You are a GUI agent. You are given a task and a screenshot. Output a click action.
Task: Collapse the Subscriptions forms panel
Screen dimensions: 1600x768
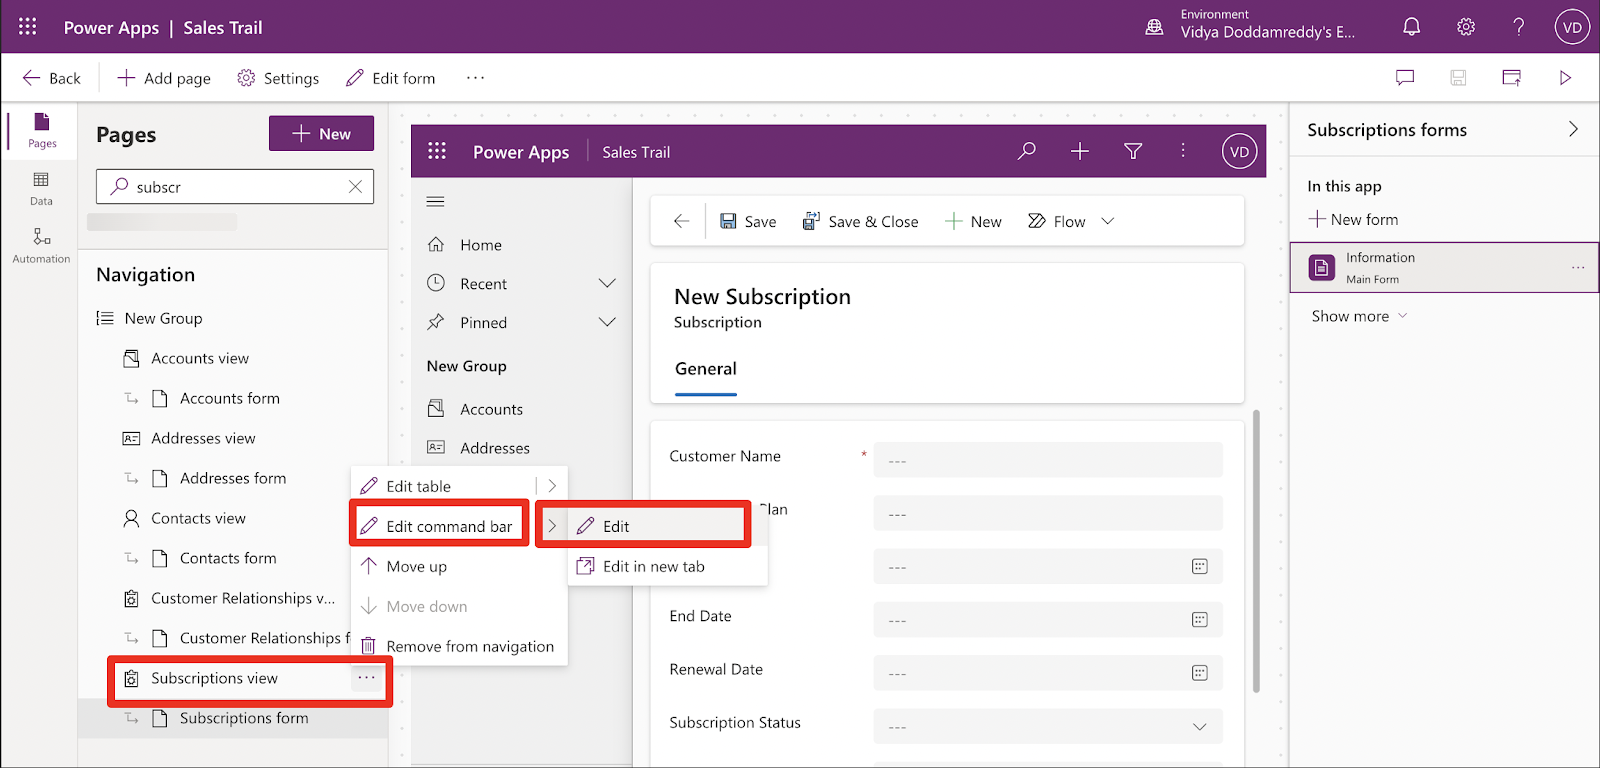(1573, 129)
